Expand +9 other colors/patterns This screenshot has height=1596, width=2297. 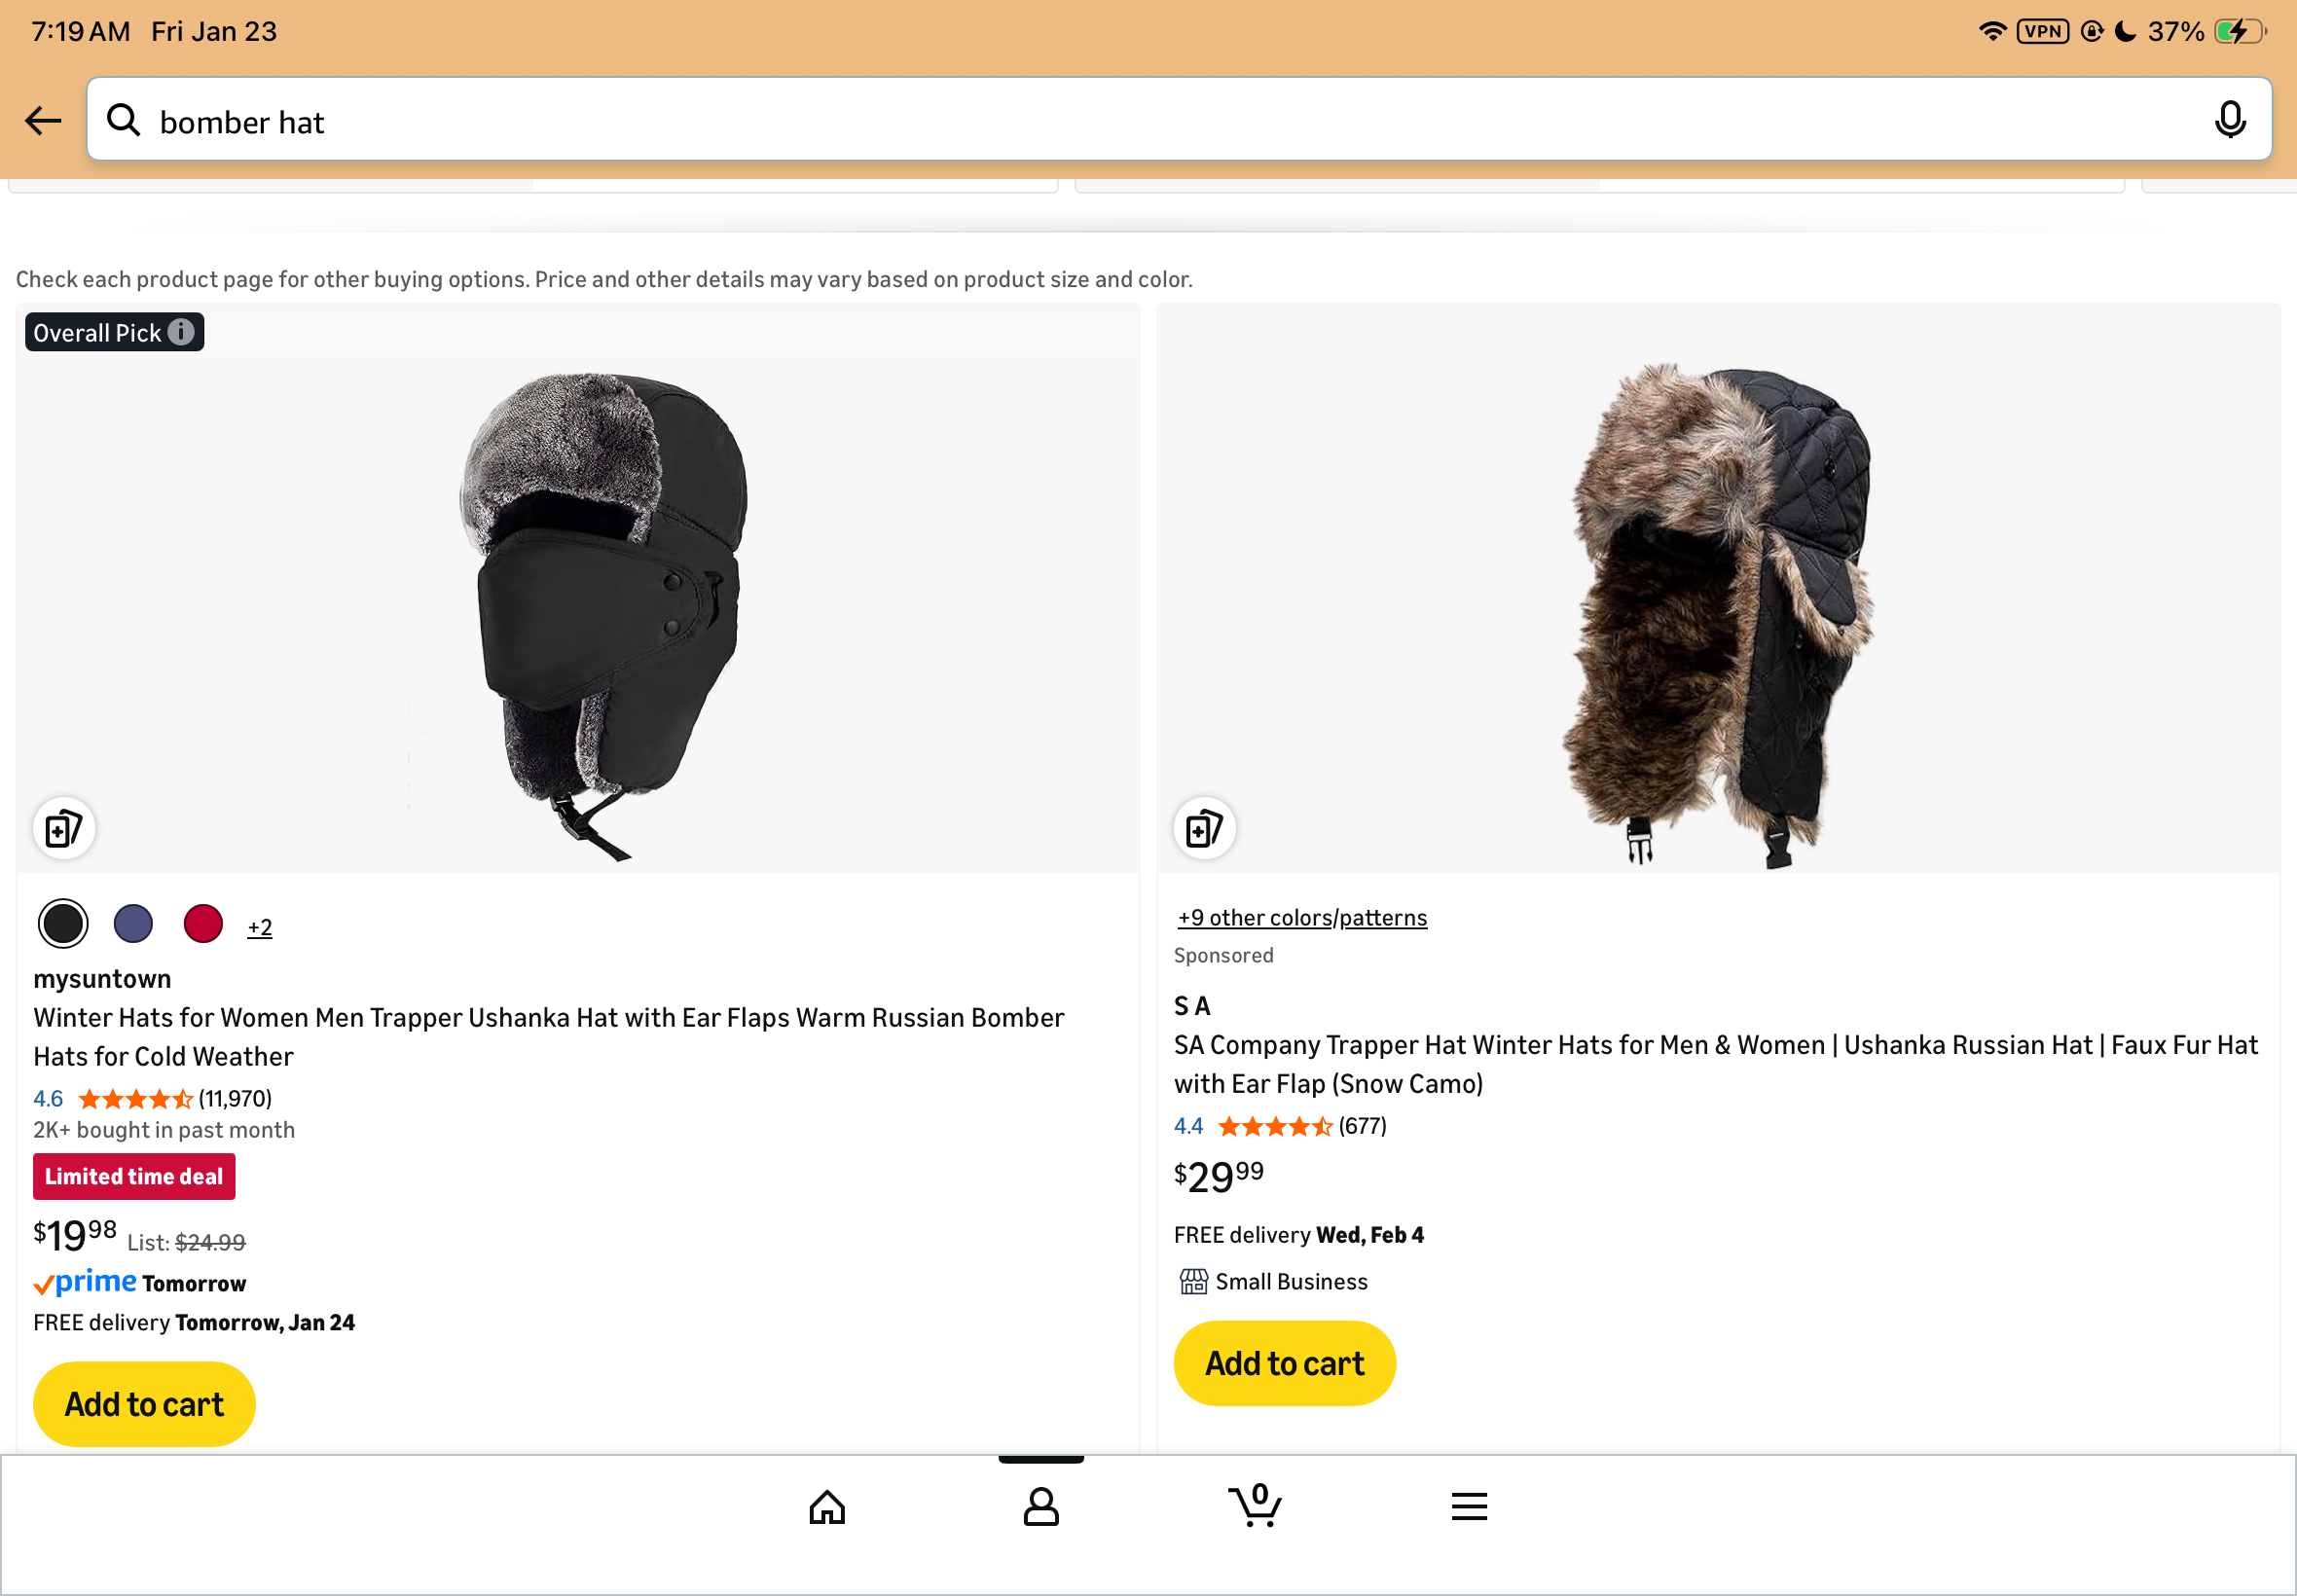(x=1302, y=918)
